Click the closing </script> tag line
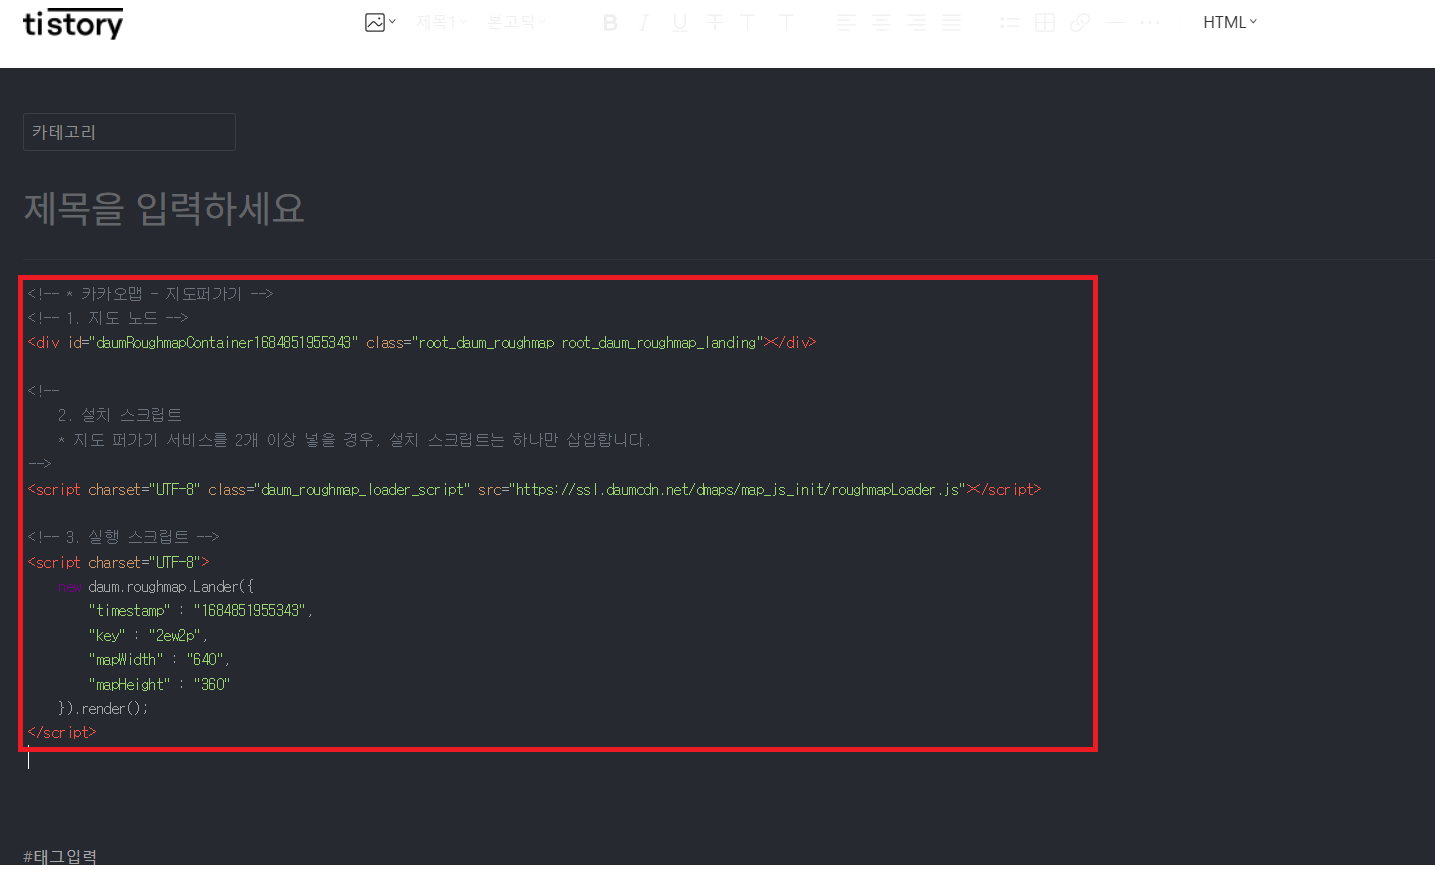This screenshot has height=879, width=1435. (x=62, y=733)
